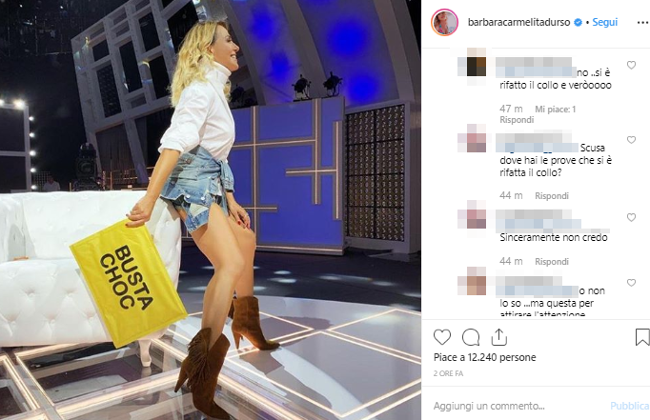Reply to 'Sinceramente non credo' comment
Screen dimensions: 650x420
(551, 262)
